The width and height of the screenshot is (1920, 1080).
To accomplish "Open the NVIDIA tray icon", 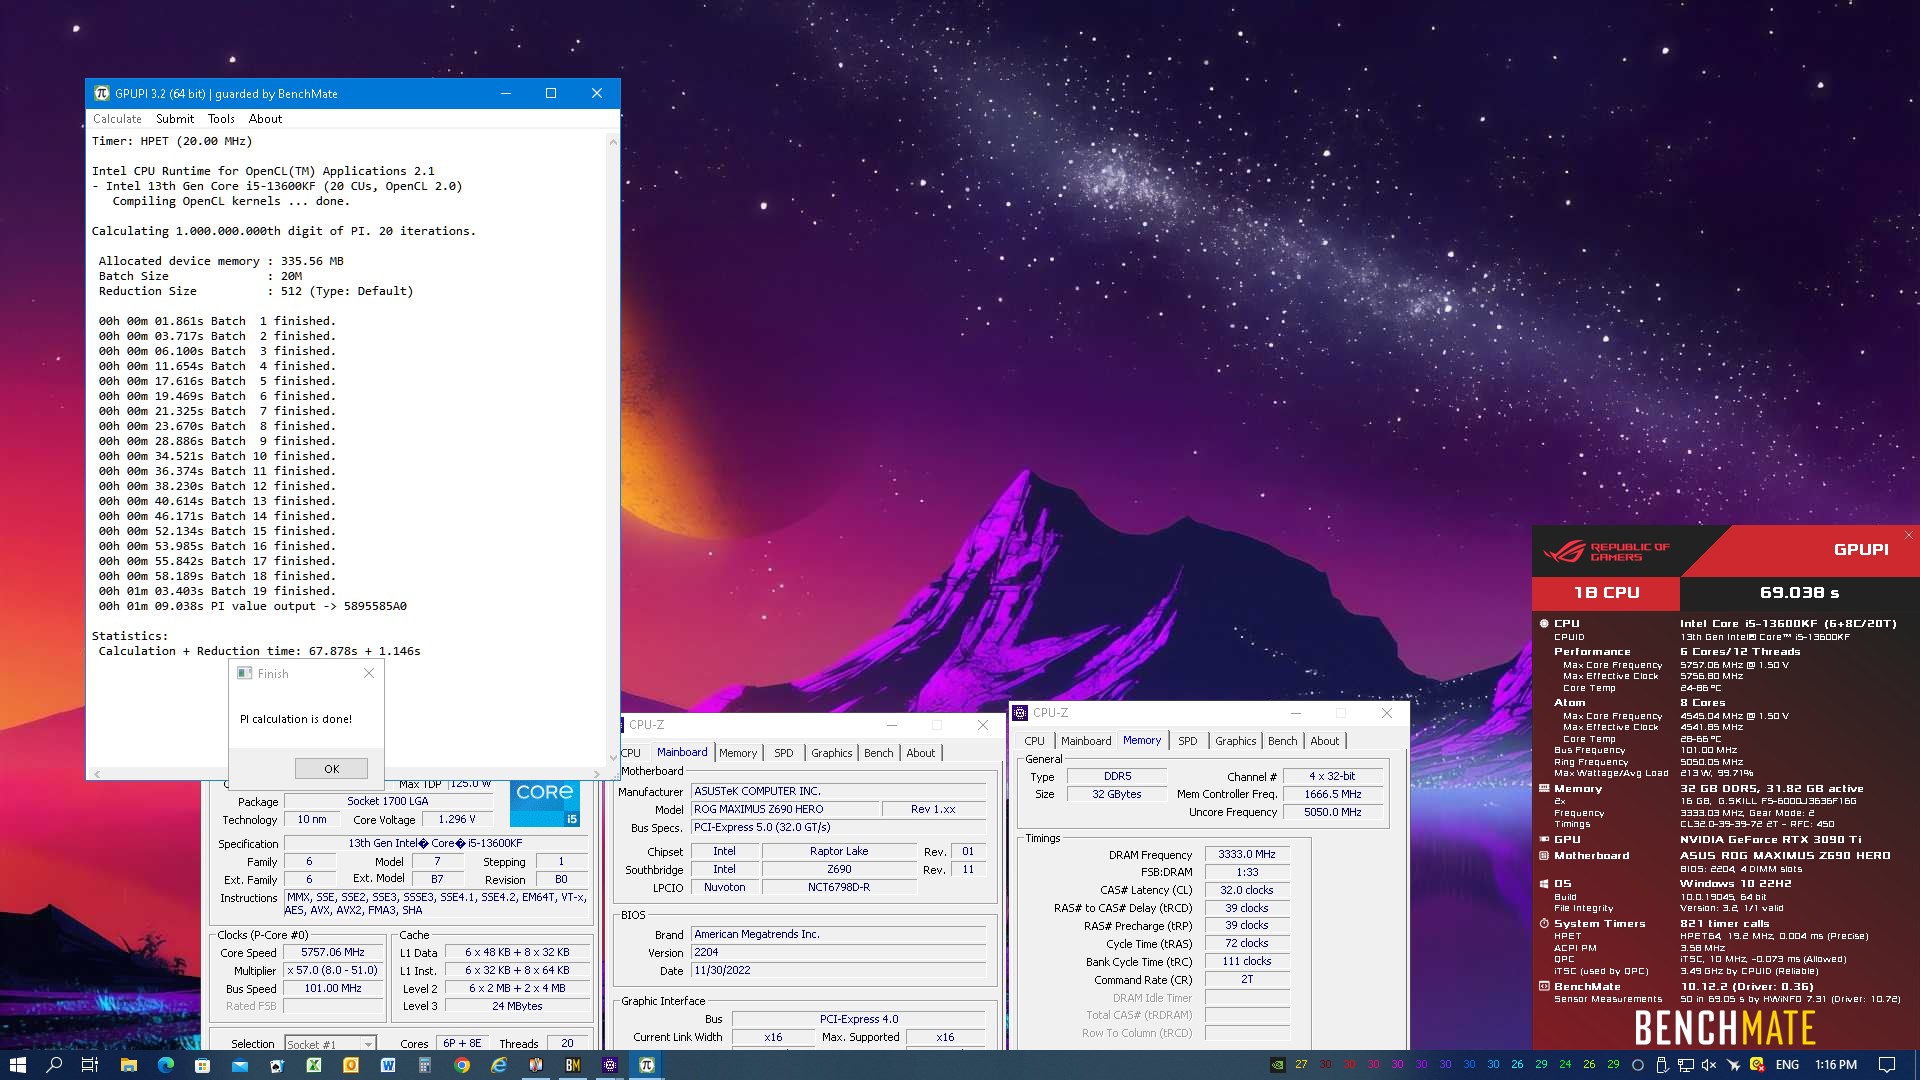I will 1277,1065.
